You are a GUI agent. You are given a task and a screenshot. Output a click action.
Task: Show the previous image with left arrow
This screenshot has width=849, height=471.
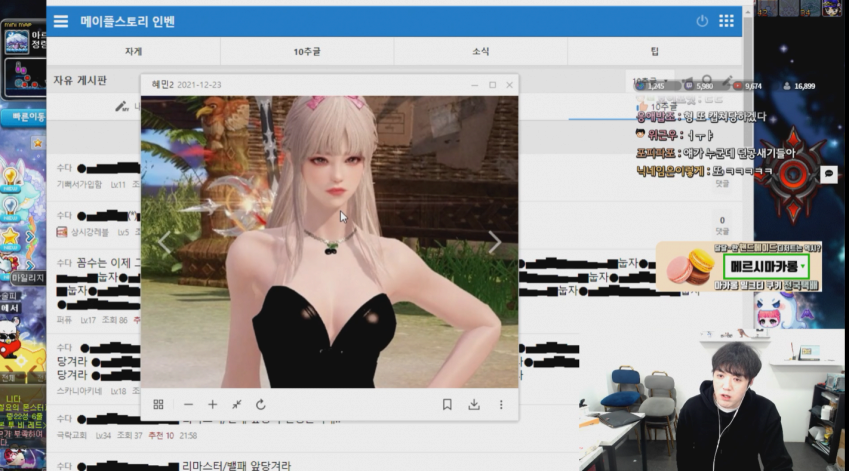coord(165,242)
